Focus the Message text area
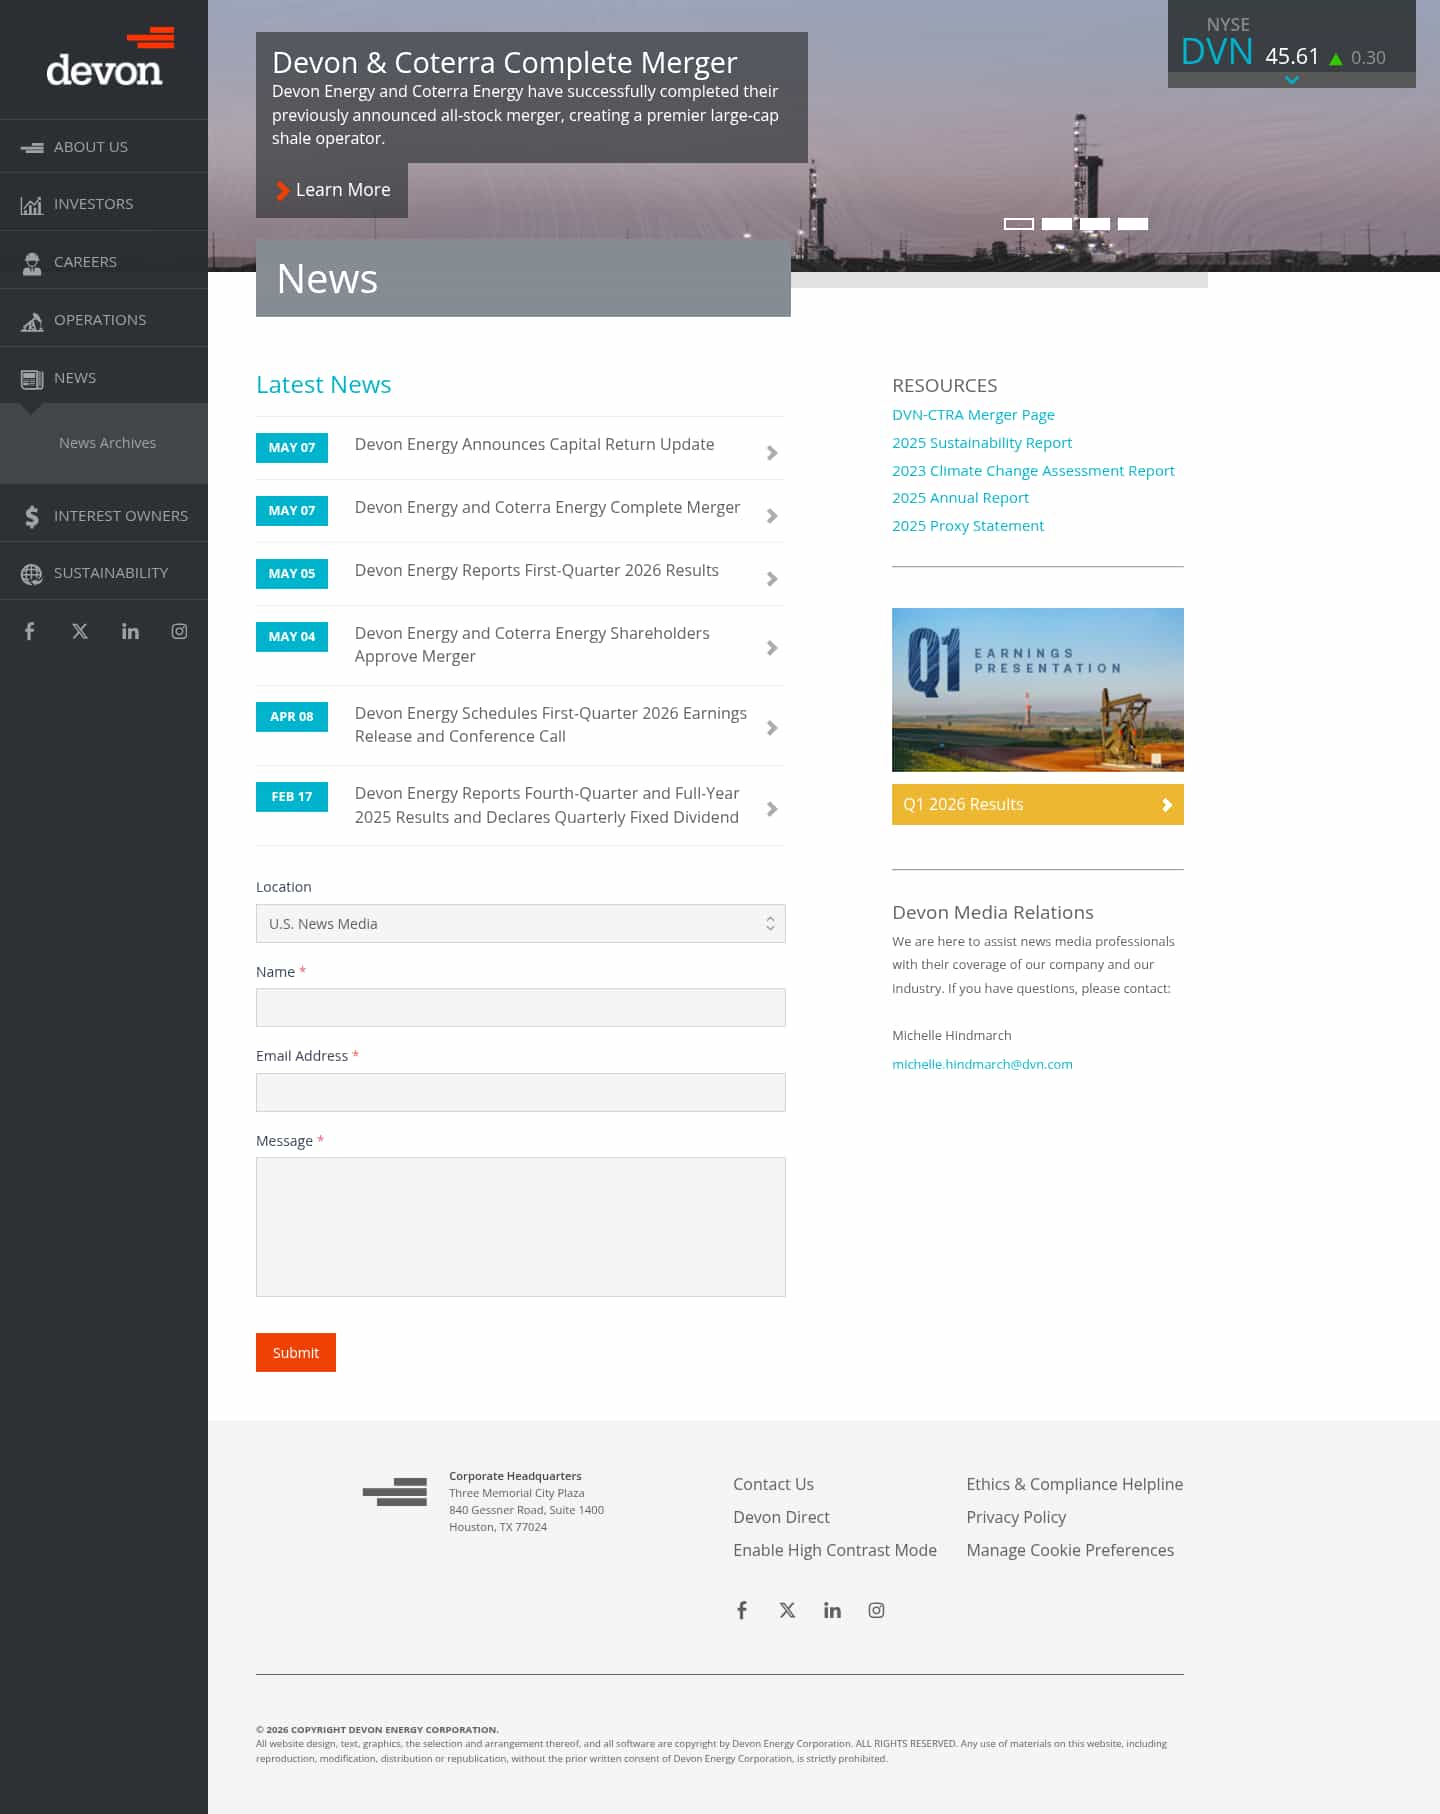This screenshot has width=1440, height=1814. (521, 1227)
